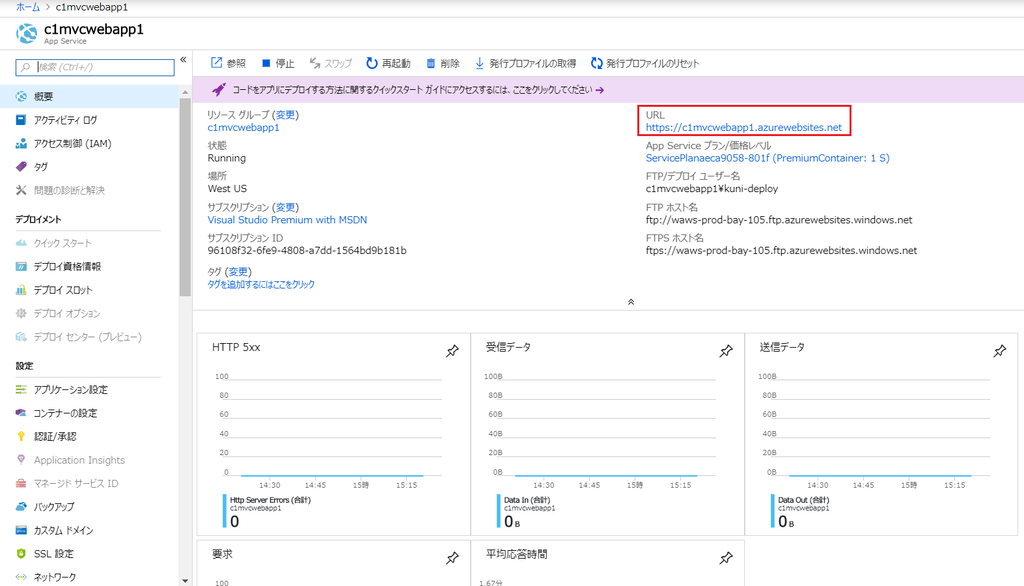1024x586 pixels.
Task: Click c1mvcwebapp1¥kuni-deploy user name text
Action: 712,189
